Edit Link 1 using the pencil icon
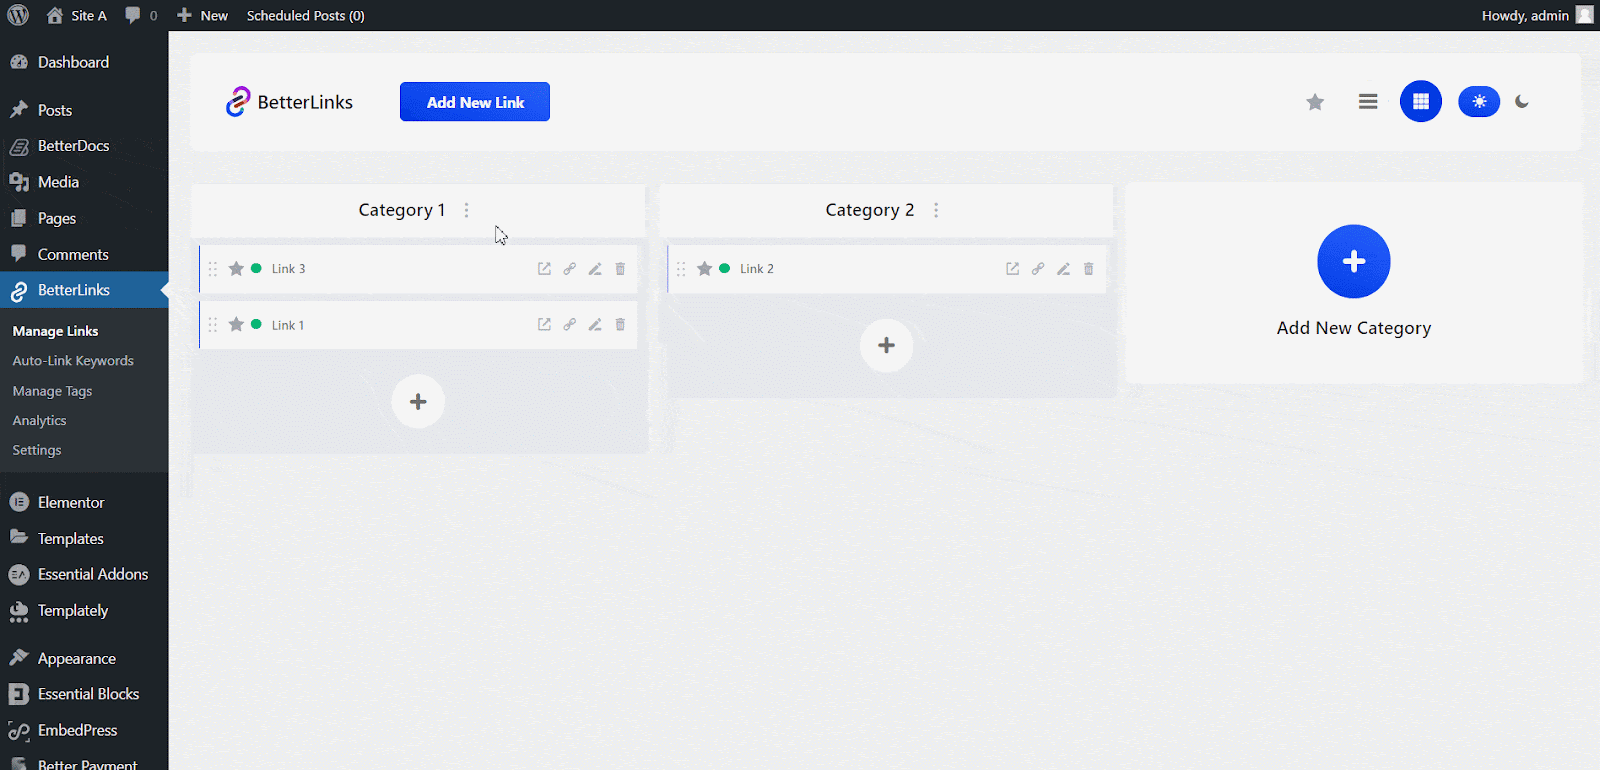The height and width of the screenshot is (770, 1600). tap(595, 325)
